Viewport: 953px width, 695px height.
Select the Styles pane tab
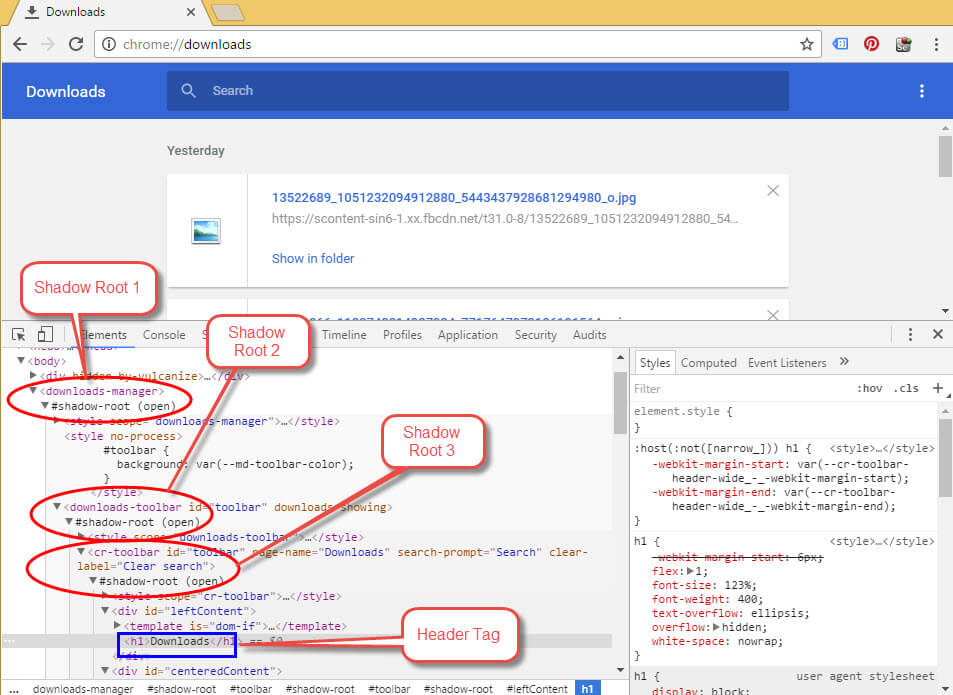pyautogui.click(x=655, y=363)
